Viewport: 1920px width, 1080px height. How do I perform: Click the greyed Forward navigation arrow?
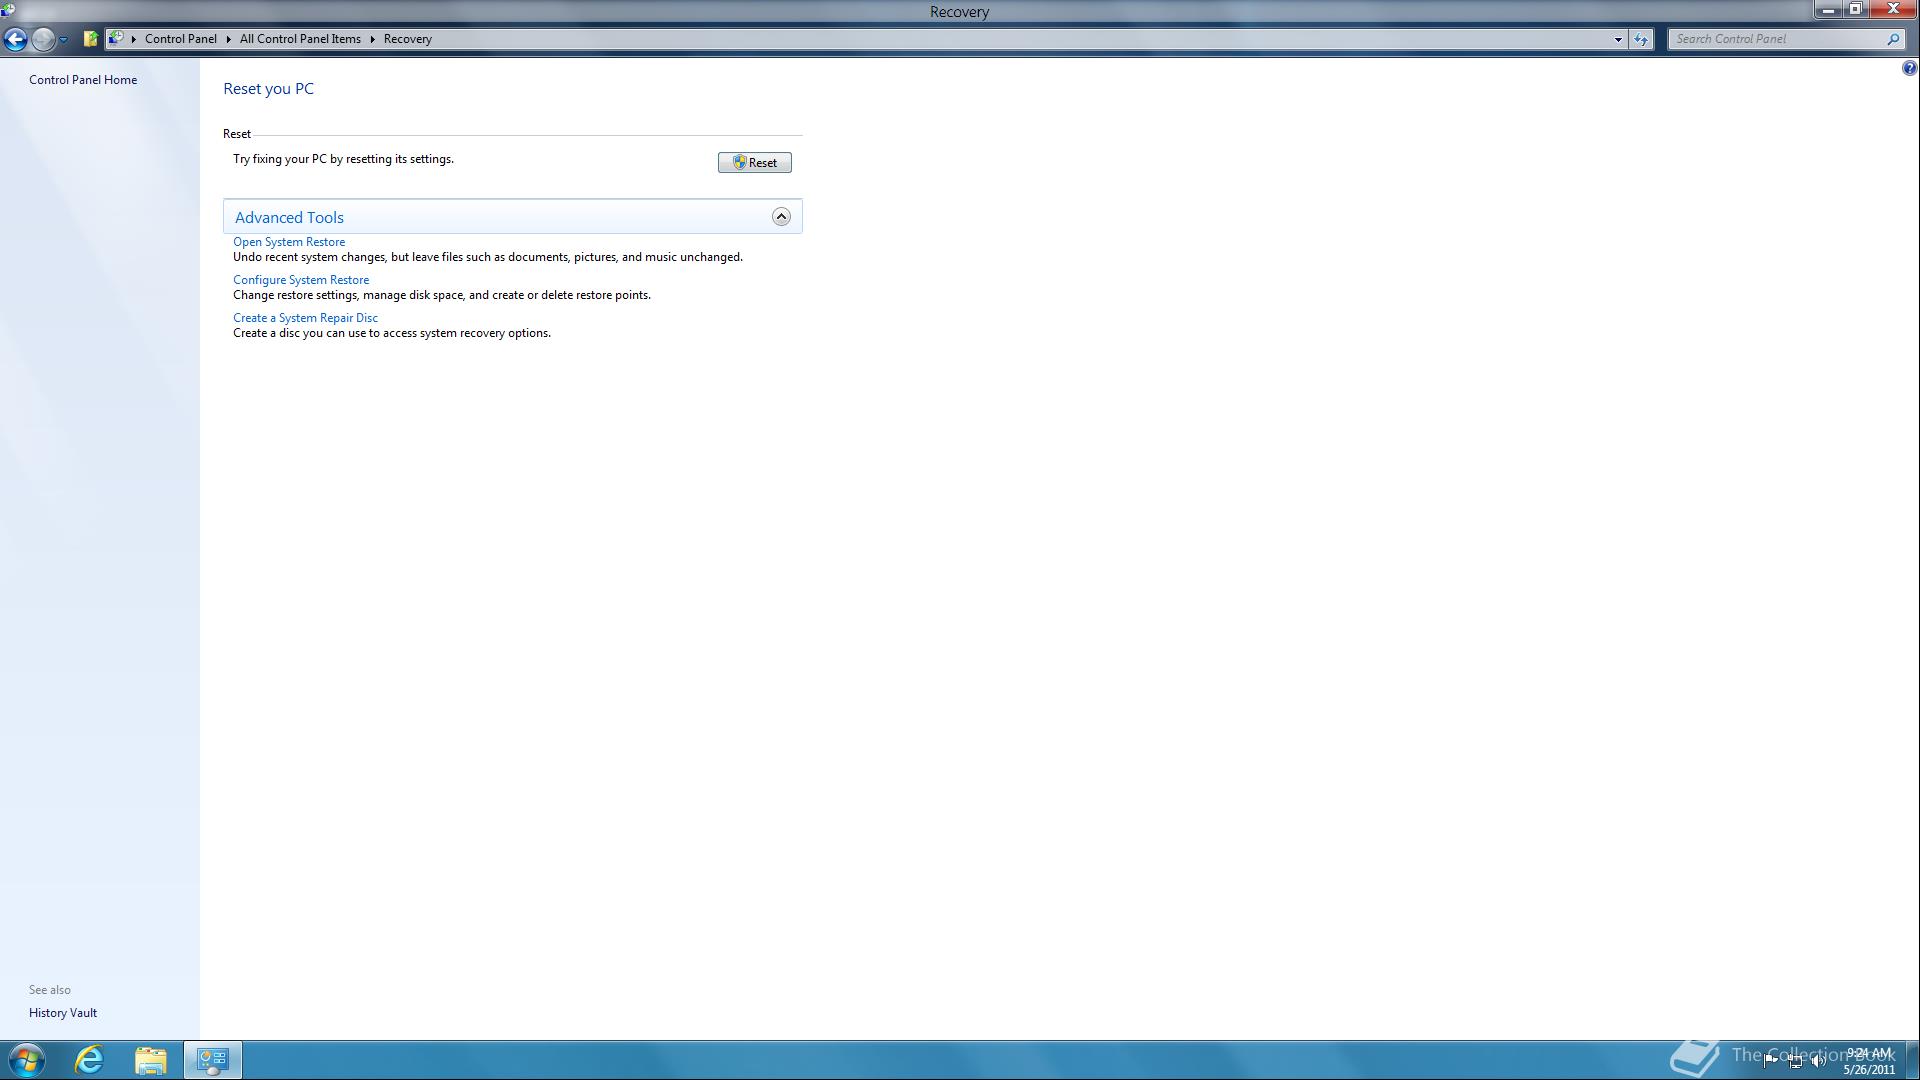42,39
